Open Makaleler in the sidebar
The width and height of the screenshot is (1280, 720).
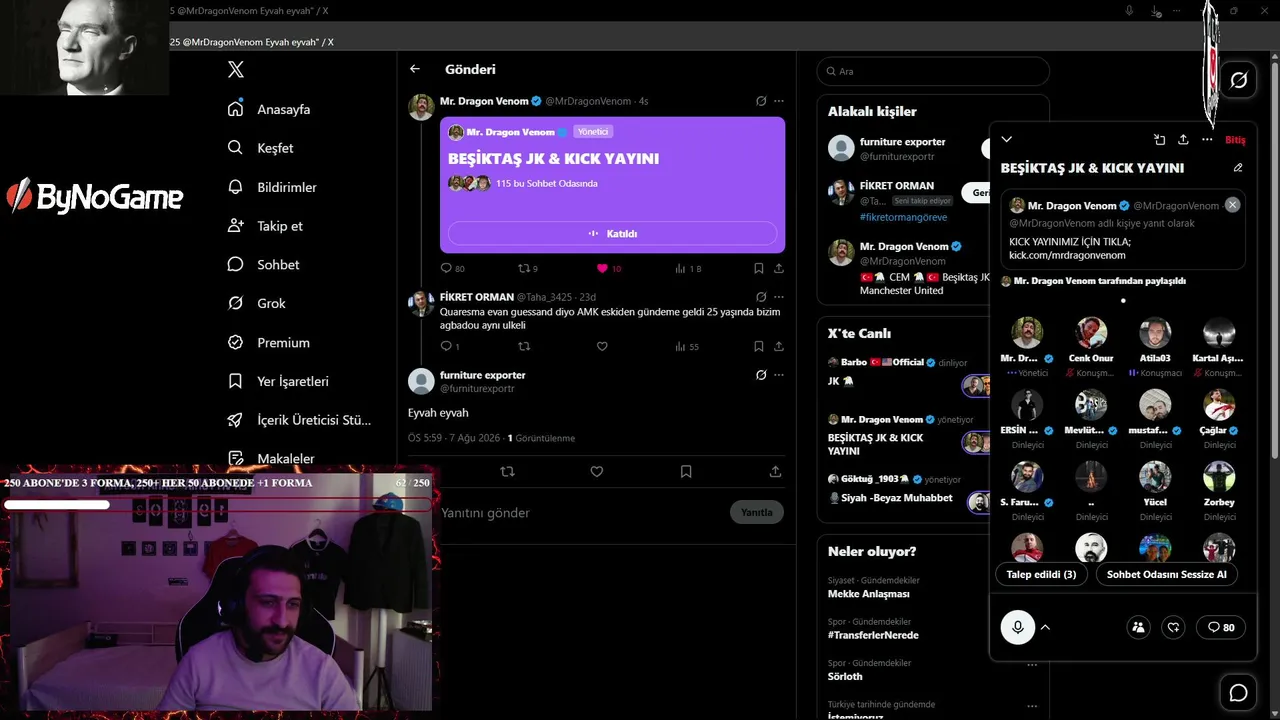click(x=271, y=459)
